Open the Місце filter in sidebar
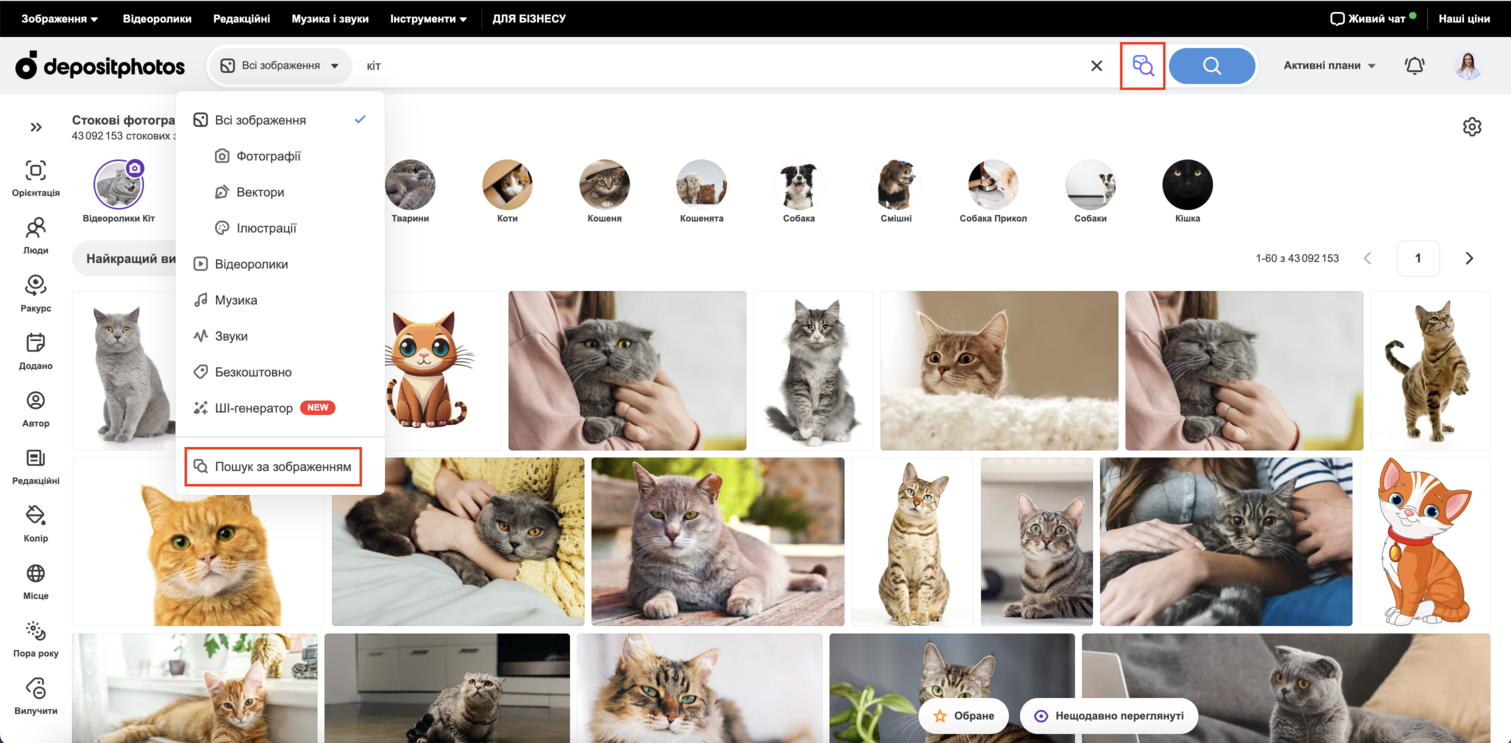The width and height of the screenshot is (1511, 743). [x=36, y=581]
